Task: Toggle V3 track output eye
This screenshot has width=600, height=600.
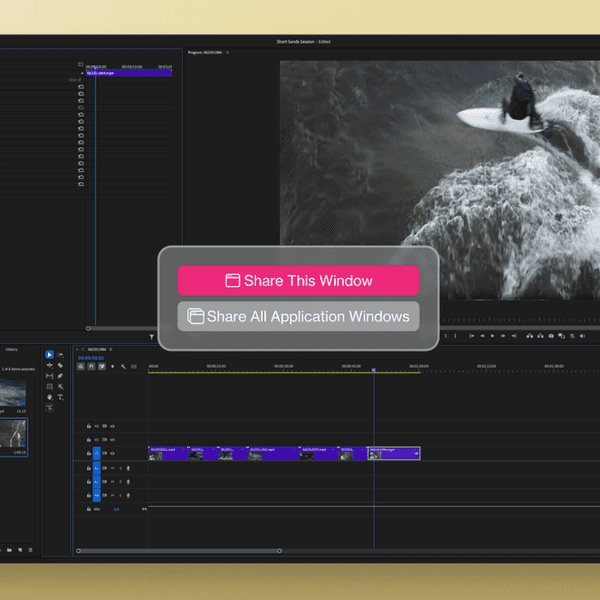Action: (x=112, y=426)
